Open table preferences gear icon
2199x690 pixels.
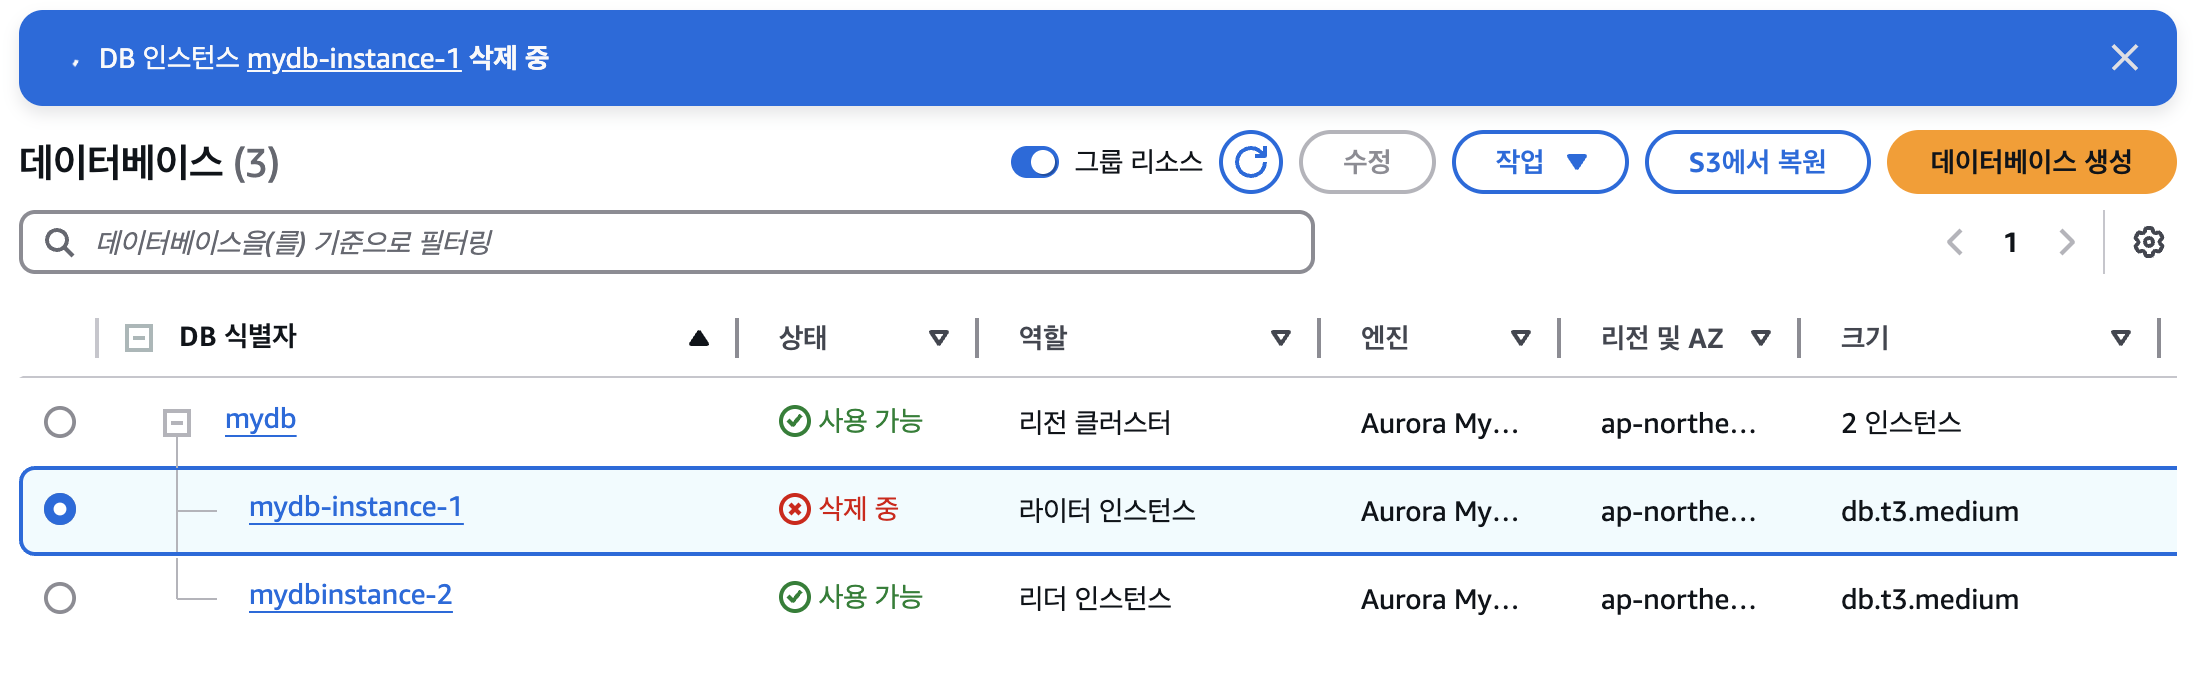(2148, 242)
